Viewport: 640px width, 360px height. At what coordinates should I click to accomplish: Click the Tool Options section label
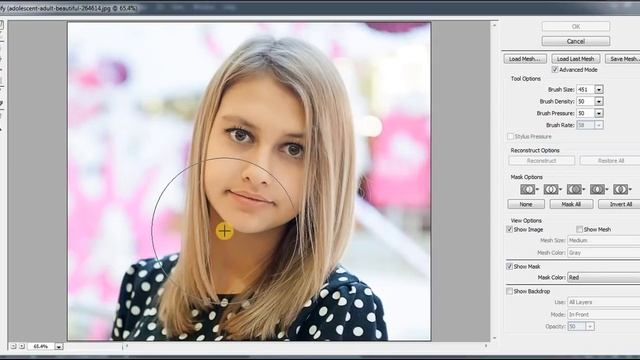(526, 78)
